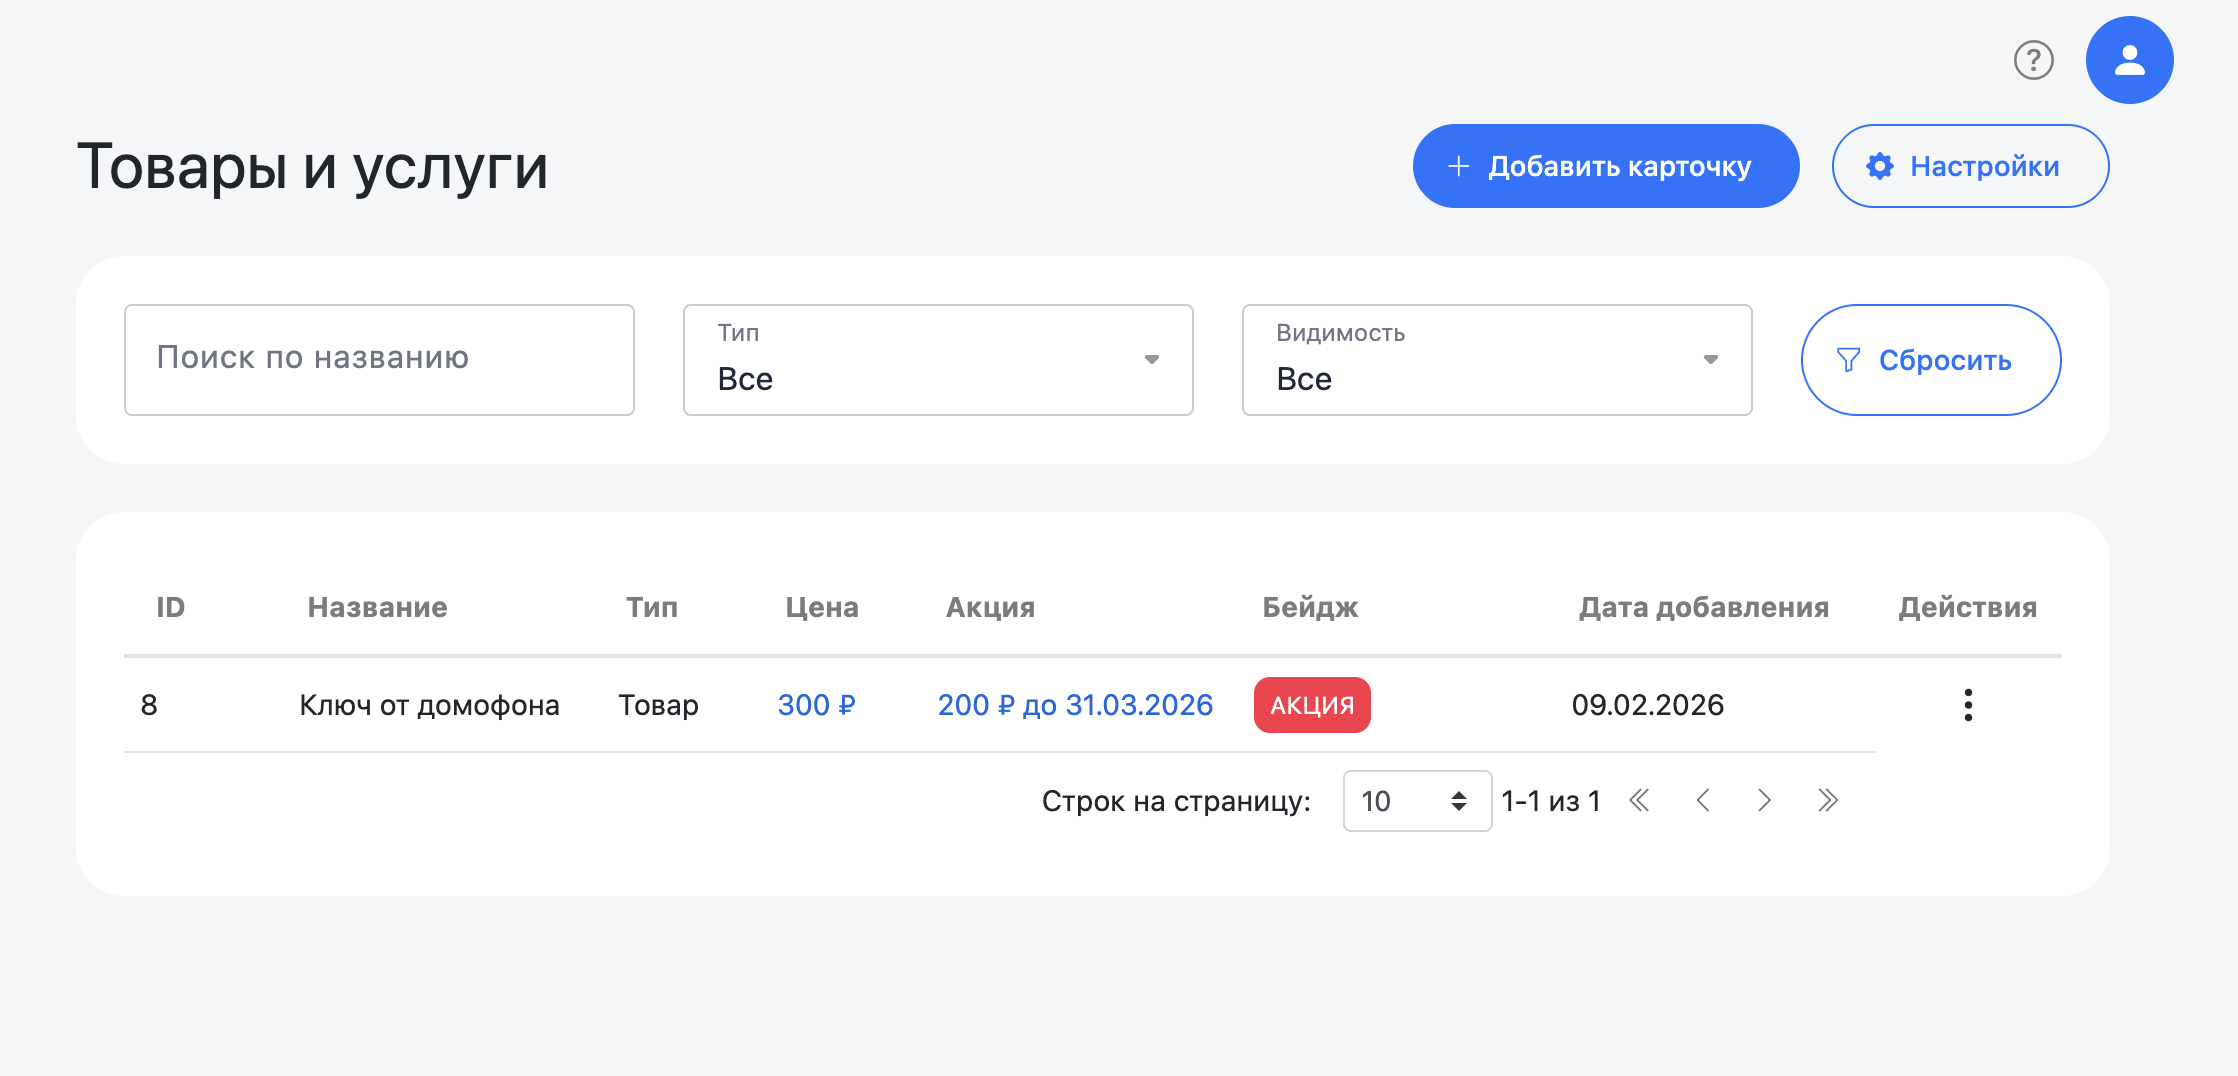Reset filters with Сбросить button

click(x=1930, y=360)
